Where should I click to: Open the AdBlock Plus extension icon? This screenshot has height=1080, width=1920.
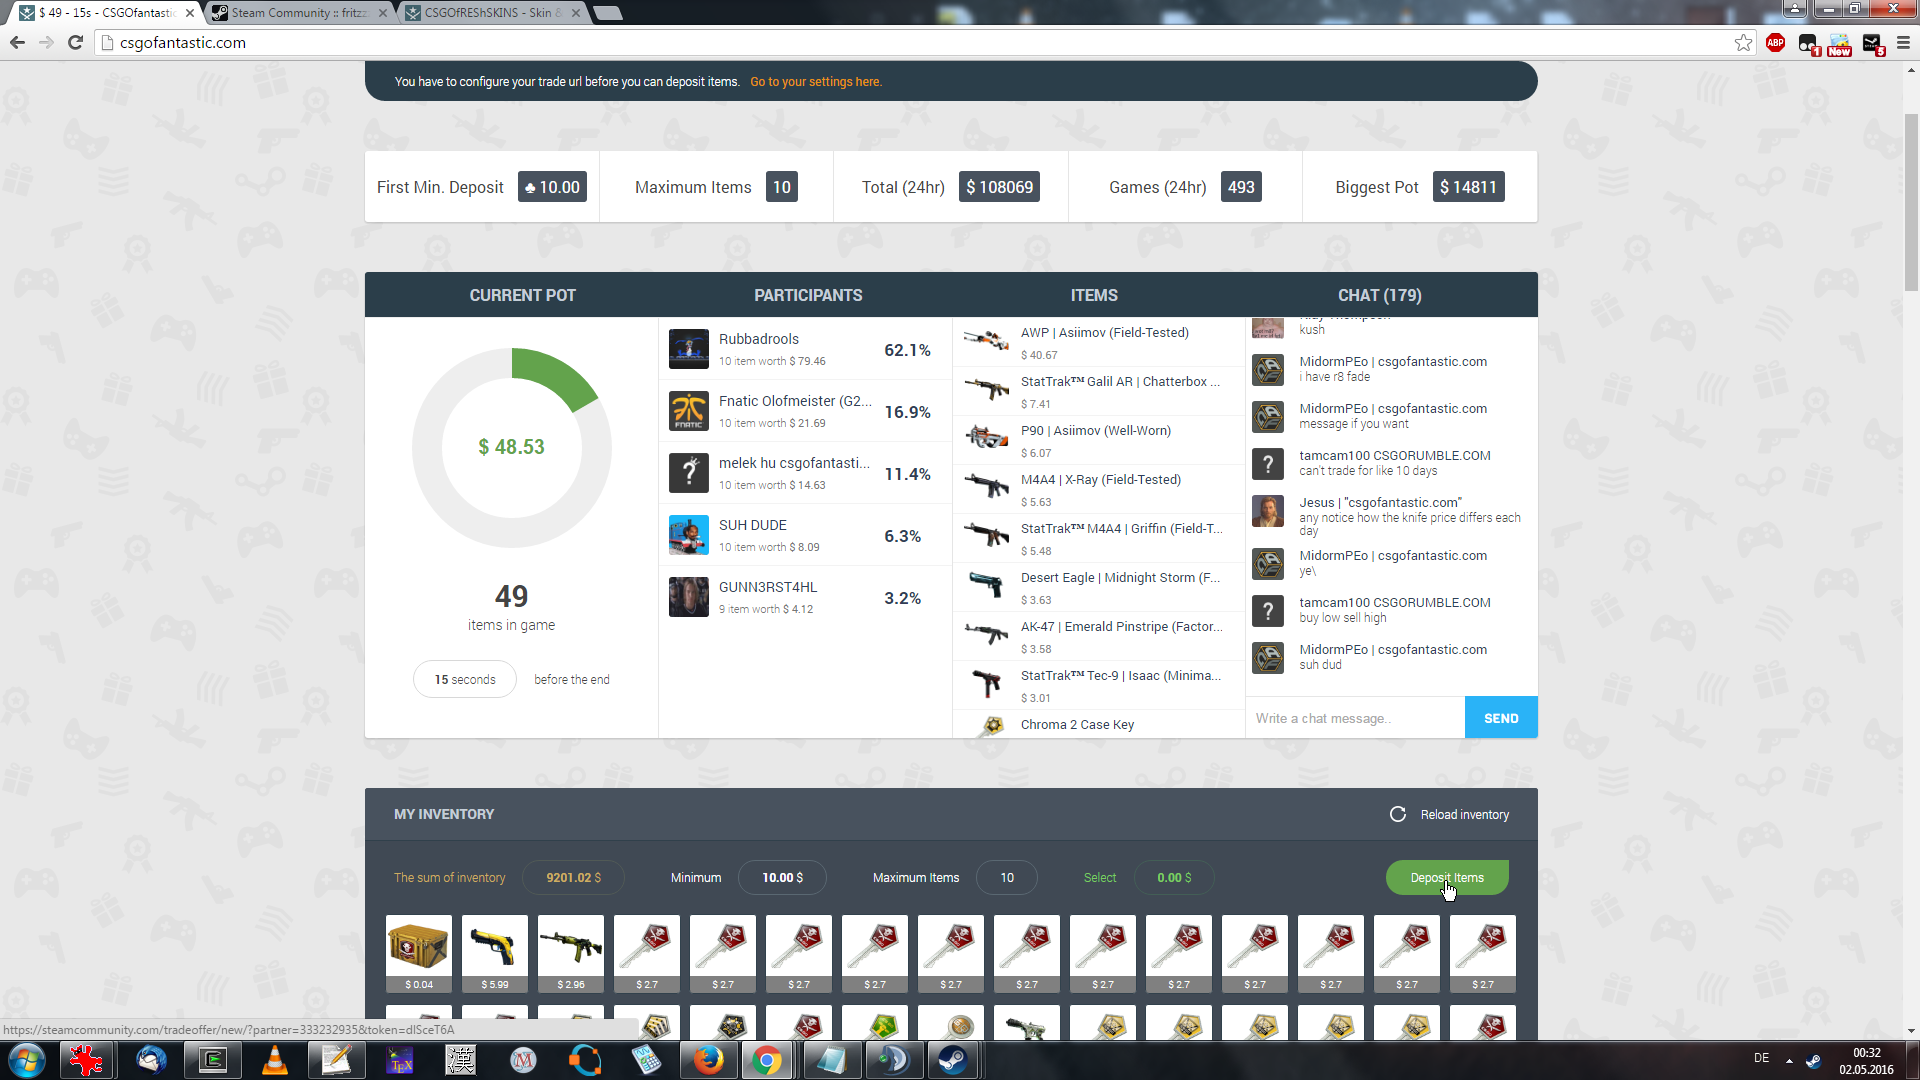point(1775,42)
